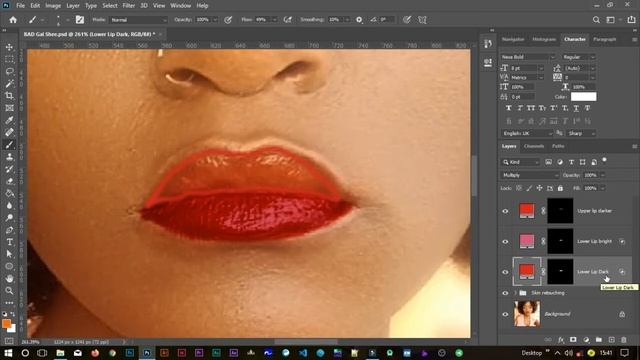Select the Magic Wand tool
640x360 pixels.
click(9, 84)
